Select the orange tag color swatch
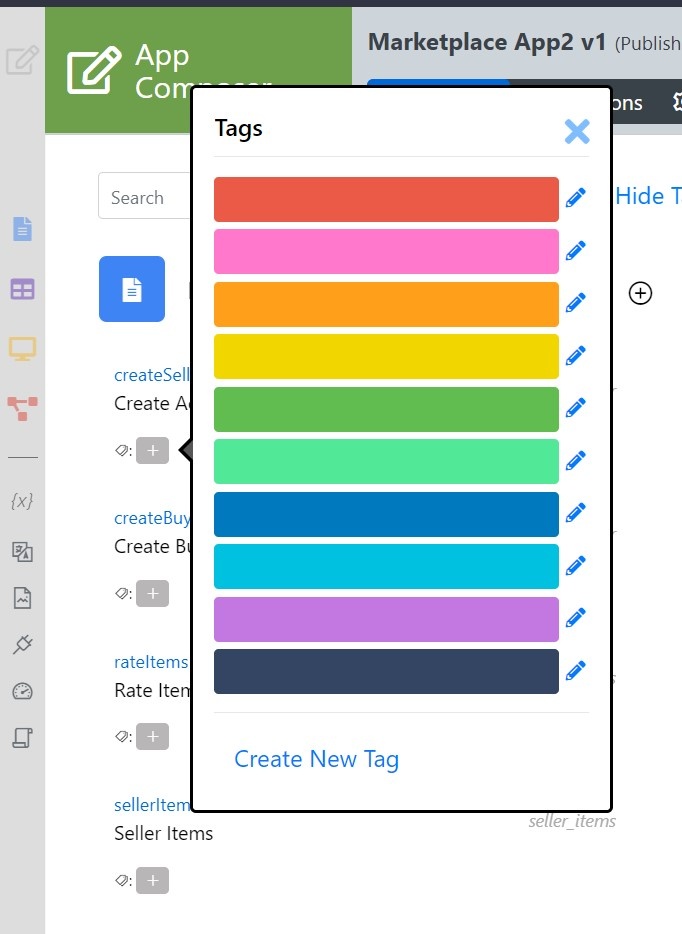 pos(386,304)
